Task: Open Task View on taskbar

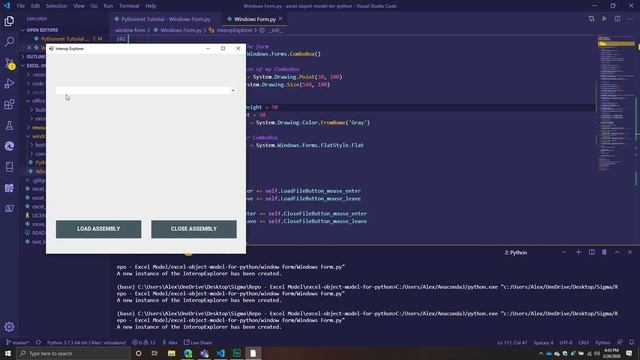Action: coord(155,353)
